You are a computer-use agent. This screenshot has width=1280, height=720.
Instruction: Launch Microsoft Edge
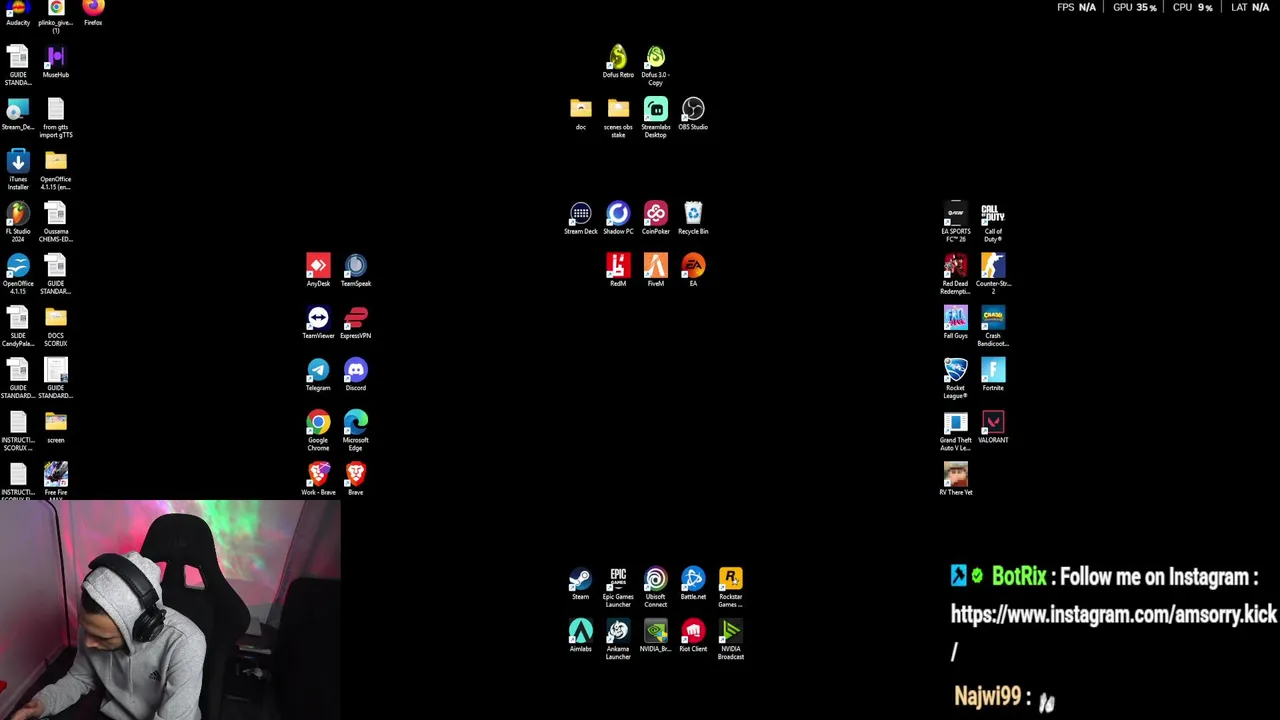pyautogui.click(x=356, y=431)
